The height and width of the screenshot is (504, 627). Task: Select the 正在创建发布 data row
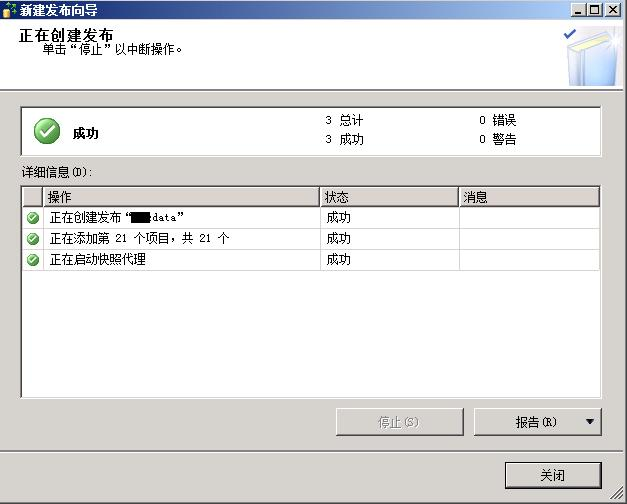(311, 218)
